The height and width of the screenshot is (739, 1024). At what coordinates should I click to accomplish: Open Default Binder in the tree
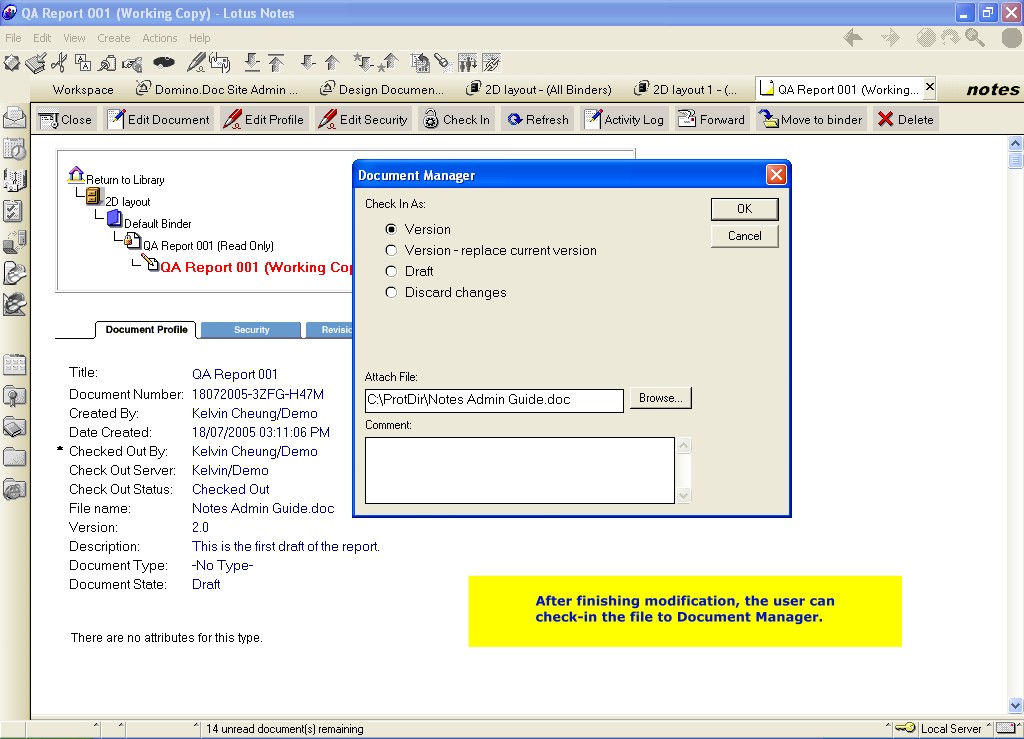click(x=157, y=224)
